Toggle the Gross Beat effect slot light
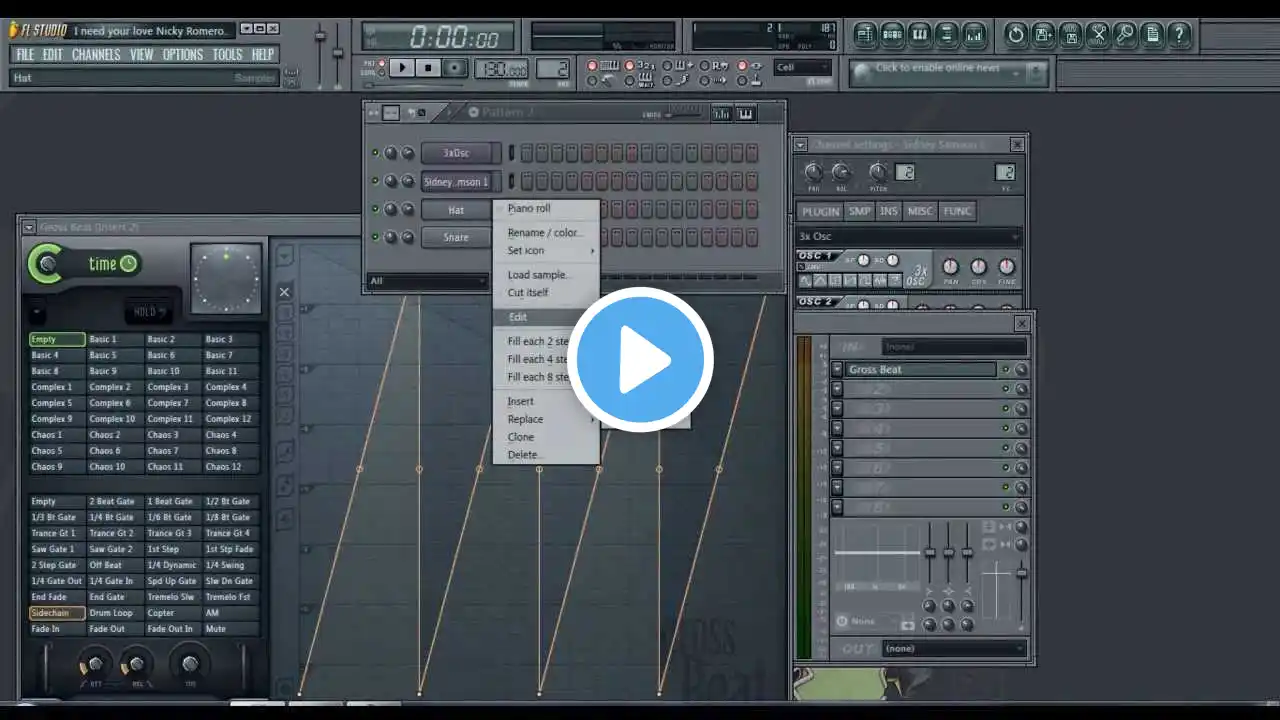1280x720 pixels. 1006,369
